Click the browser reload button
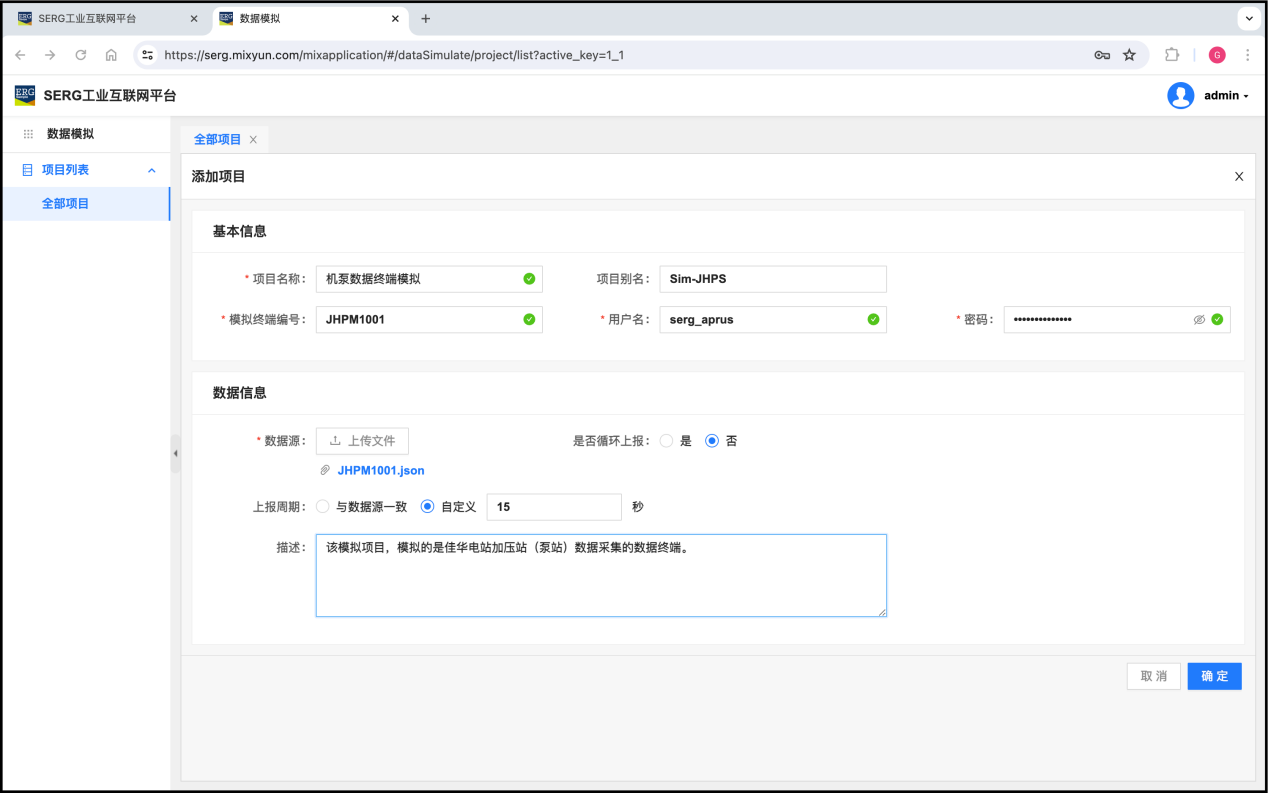The image size is (1268, 793). (x=81, y=55)
